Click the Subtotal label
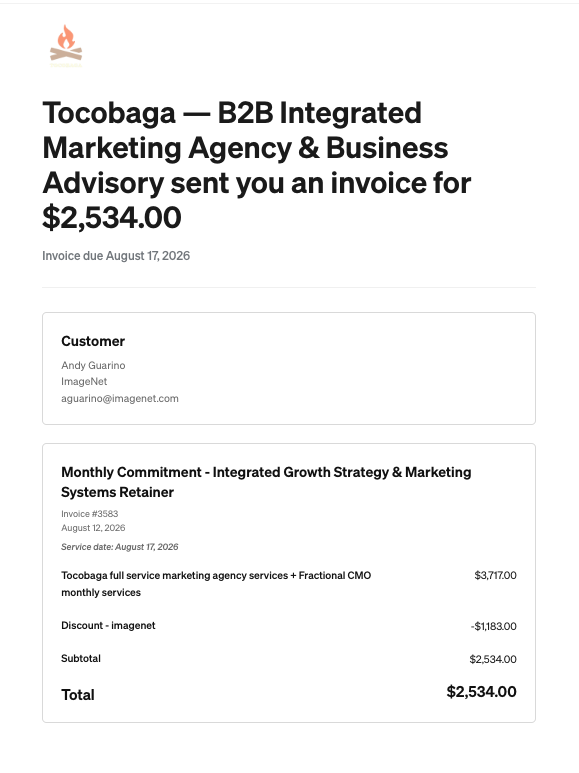The height and width of the screenshot is (773, 579). 81,659
